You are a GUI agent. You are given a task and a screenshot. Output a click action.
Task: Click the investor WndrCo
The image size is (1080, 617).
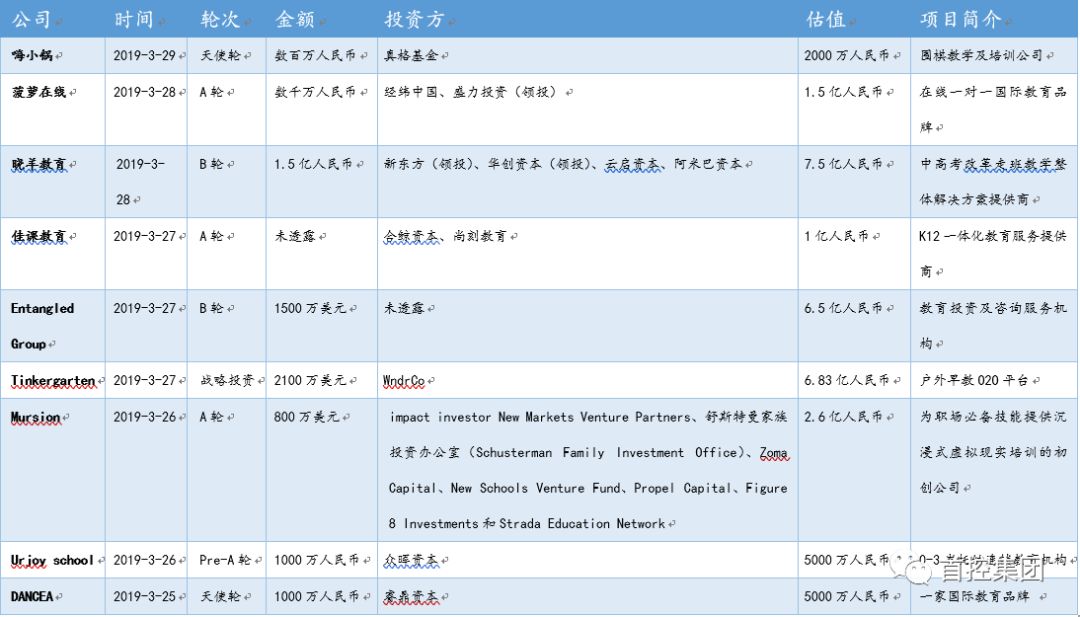(404, 380)
